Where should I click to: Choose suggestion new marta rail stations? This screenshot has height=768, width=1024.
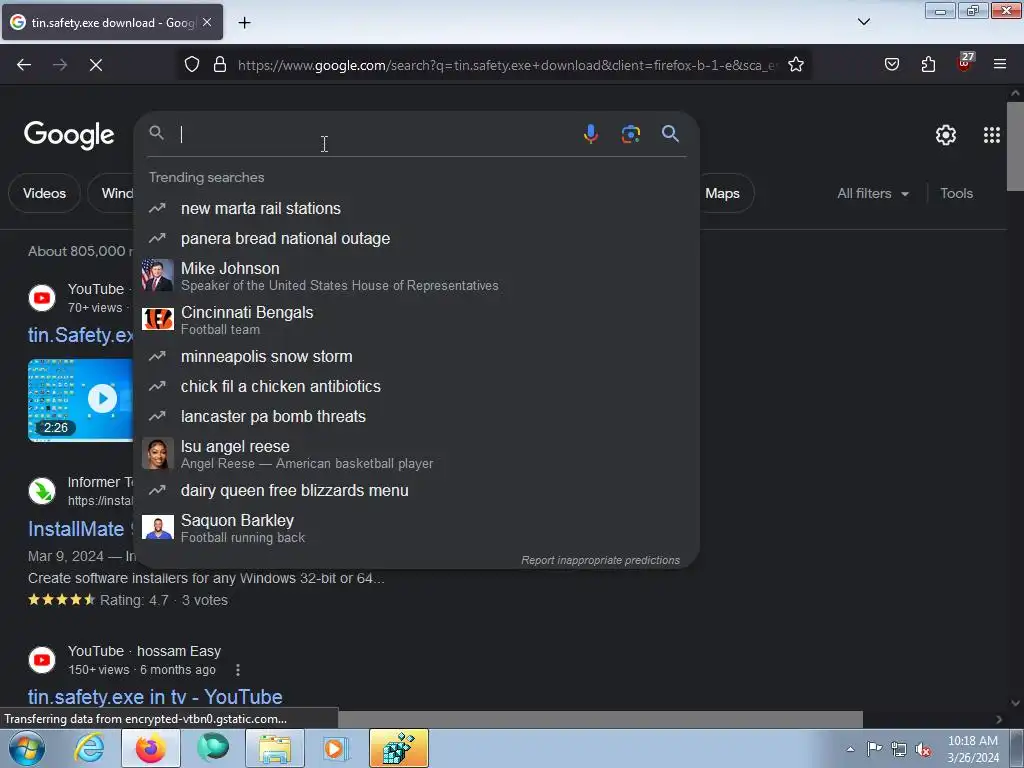point(416,208)
